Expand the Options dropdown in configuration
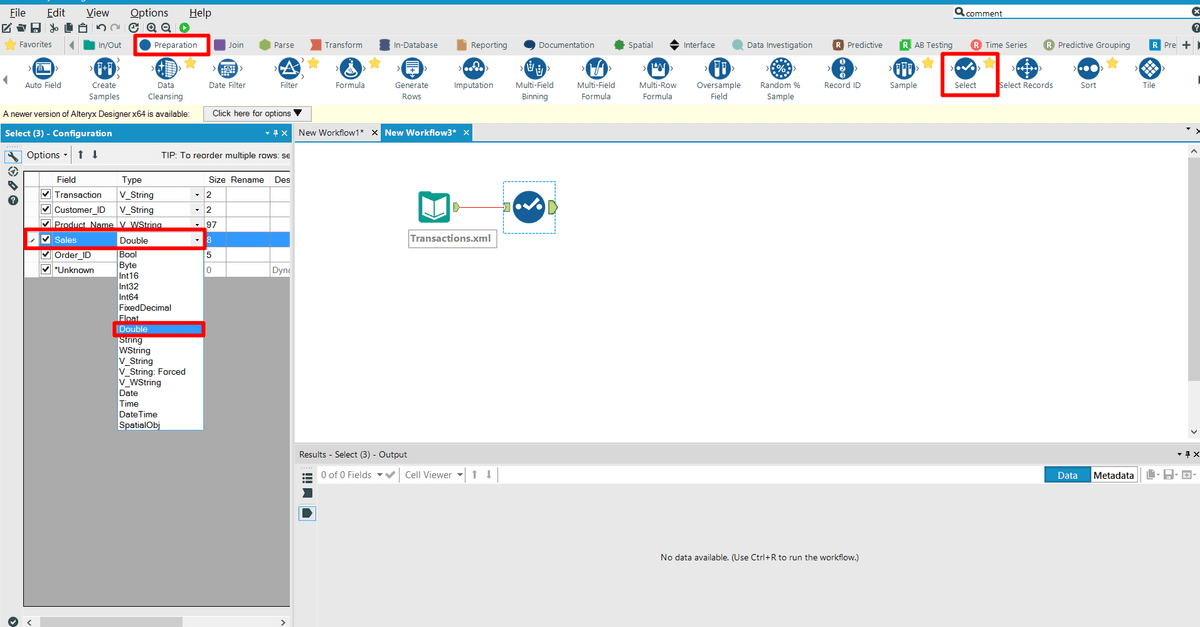 (x=47, y=155)
